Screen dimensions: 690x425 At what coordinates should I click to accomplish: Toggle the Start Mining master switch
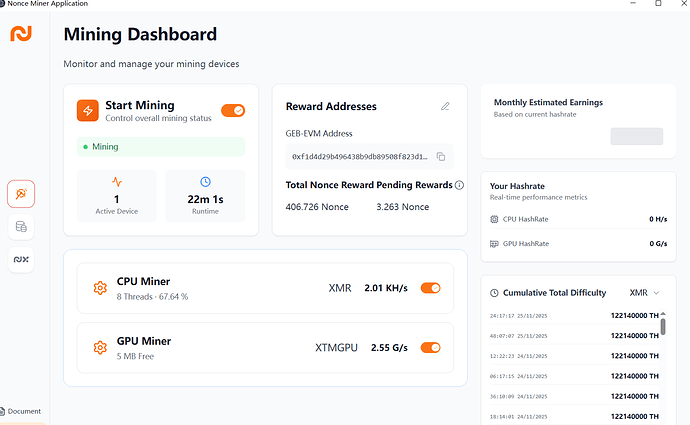coord(233,110)
